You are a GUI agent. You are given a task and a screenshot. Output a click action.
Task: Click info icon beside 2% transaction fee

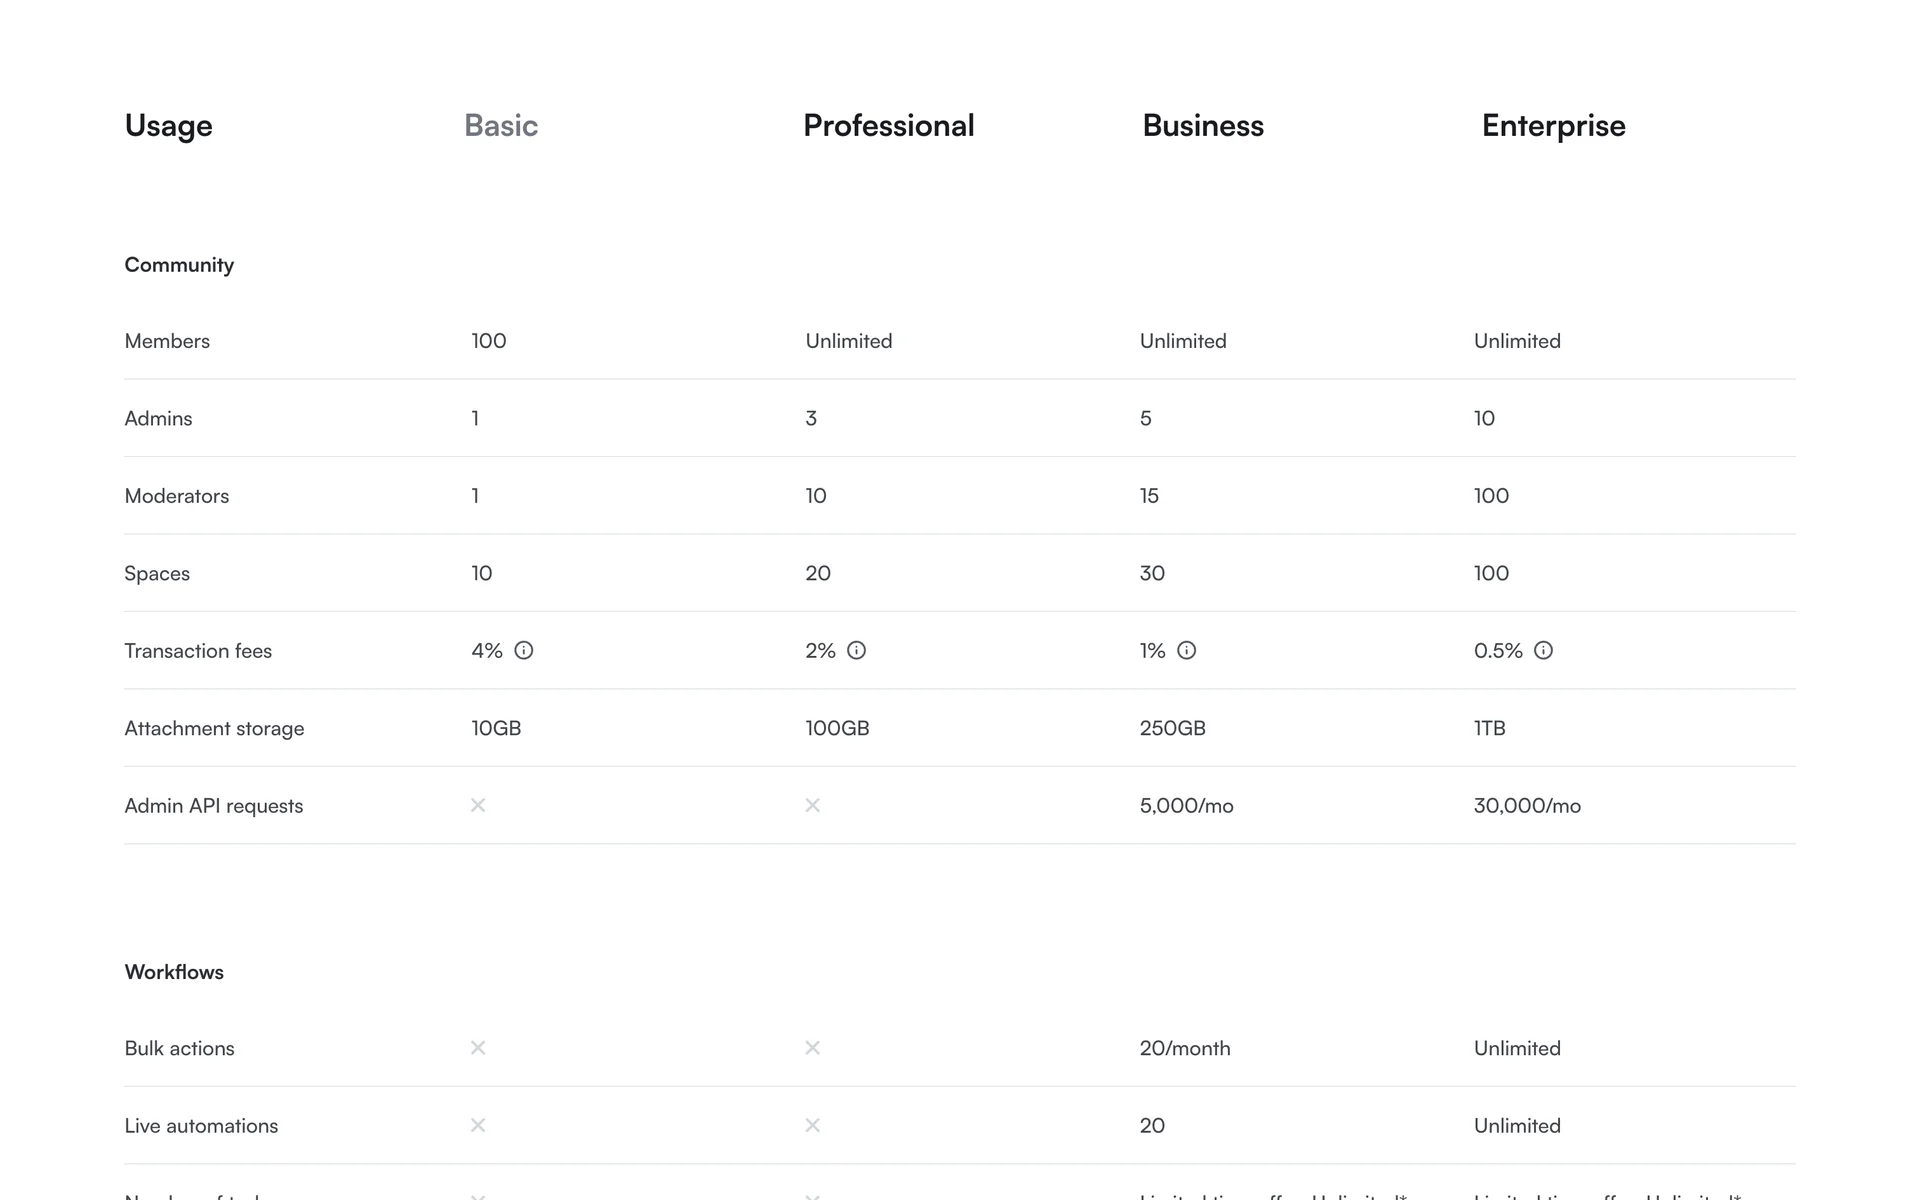click(856, 651)
